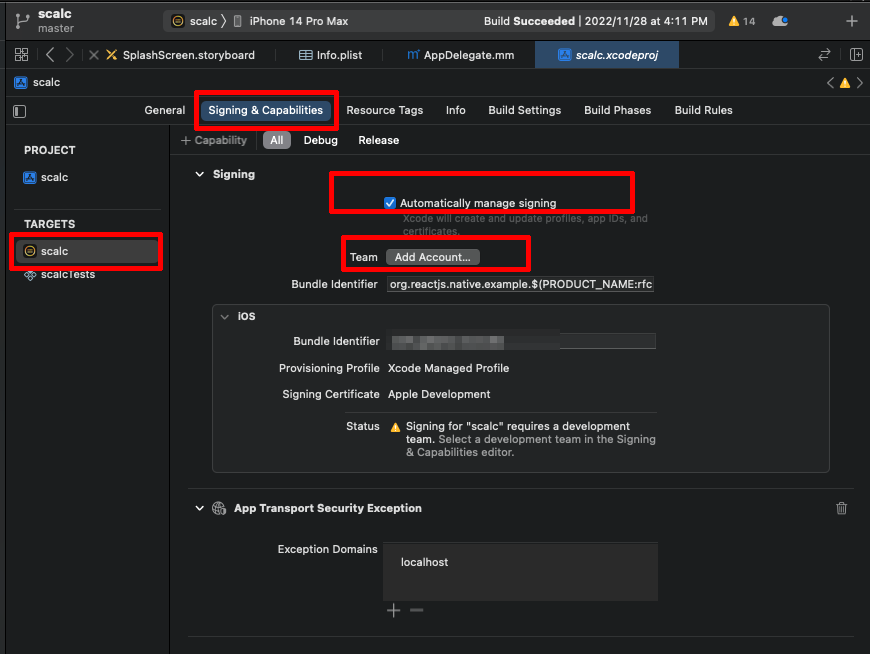Viewport: 870px width, 654px height.
Task: Delete the capability with trash icon
Action: tap(842, 508)
